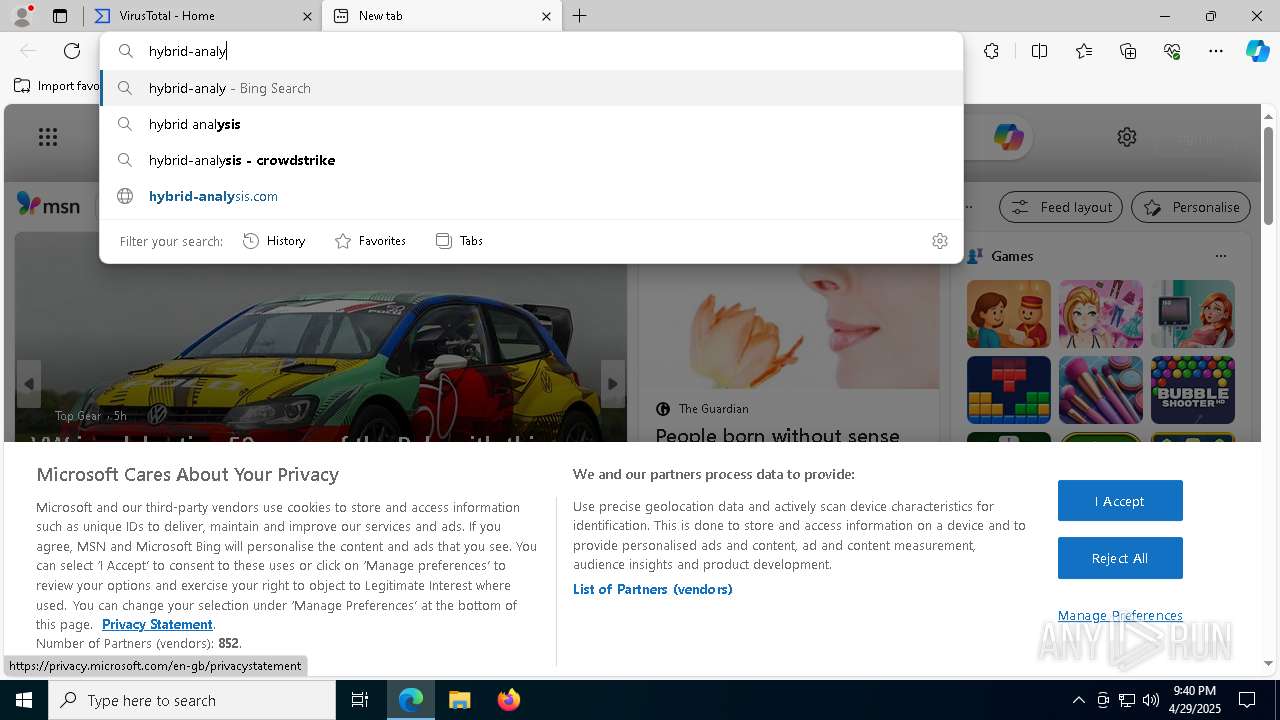Go to previous carousel slide
Viewport: 1280px width, 720px height.
(29, 384)
